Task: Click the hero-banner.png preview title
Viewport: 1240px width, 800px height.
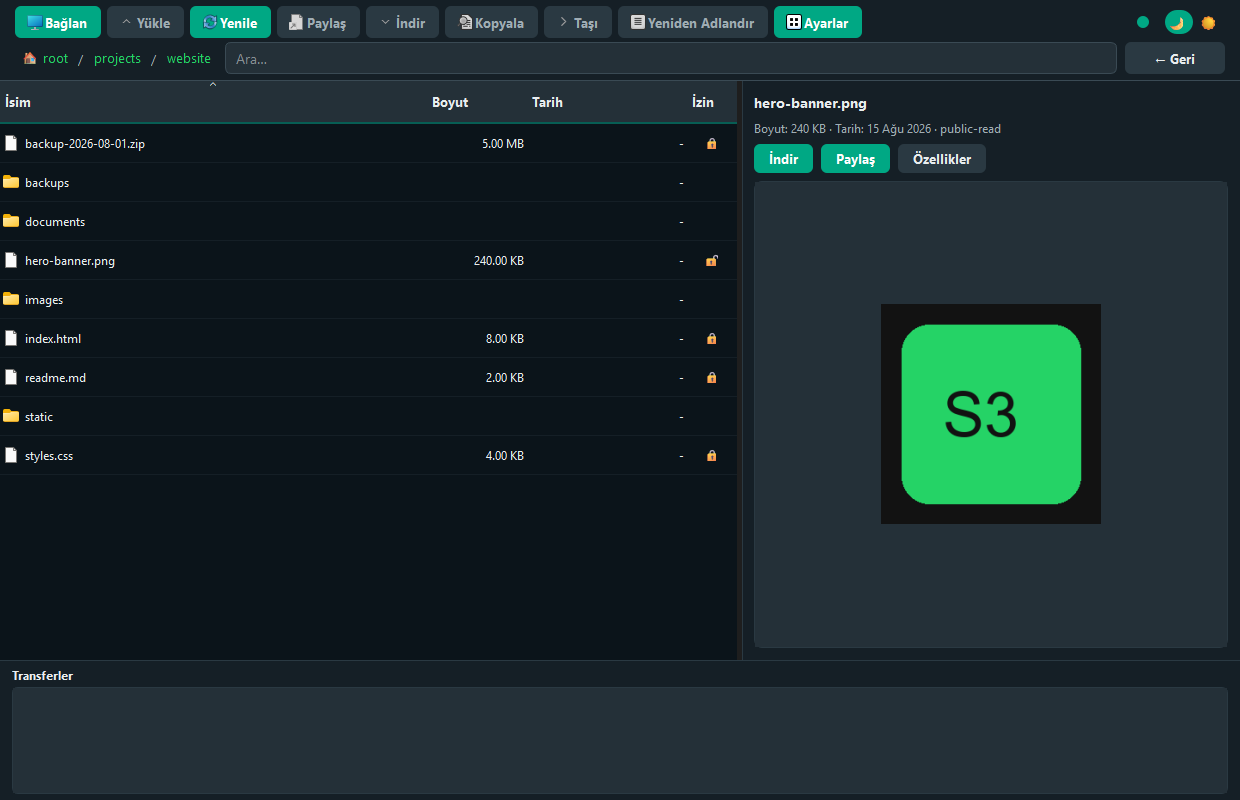Action: click(810, 103)
